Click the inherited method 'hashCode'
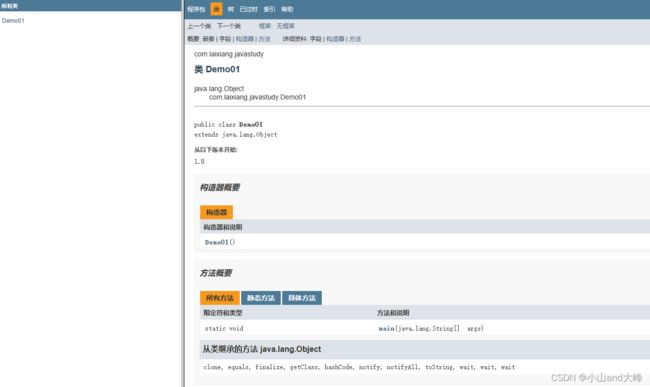 [338, 367]
